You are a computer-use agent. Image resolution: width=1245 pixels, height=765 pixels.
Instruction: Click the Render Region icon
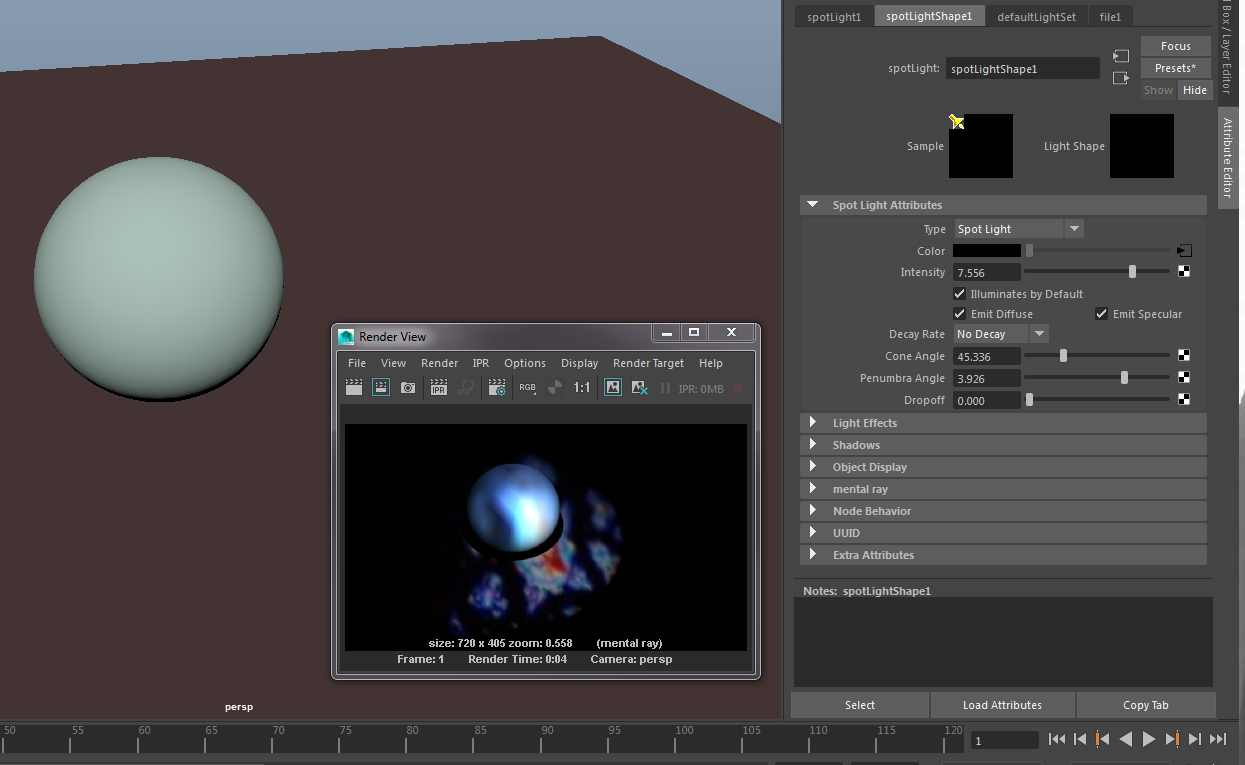tap(381, 388)
